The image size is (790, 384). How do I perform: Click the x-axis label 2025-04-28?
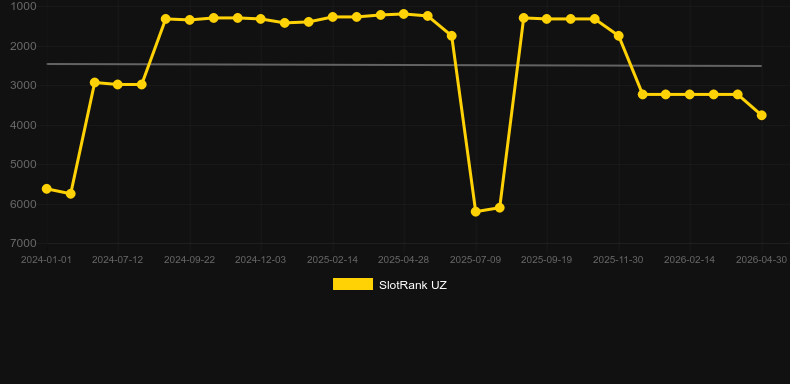[404, 260]
